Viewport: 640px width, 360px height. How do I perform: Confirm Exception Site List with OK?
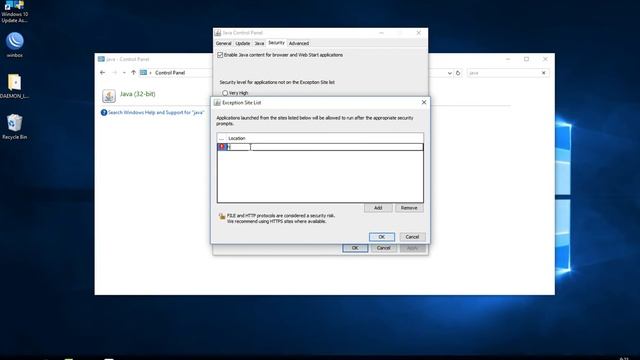pos(382,237)
